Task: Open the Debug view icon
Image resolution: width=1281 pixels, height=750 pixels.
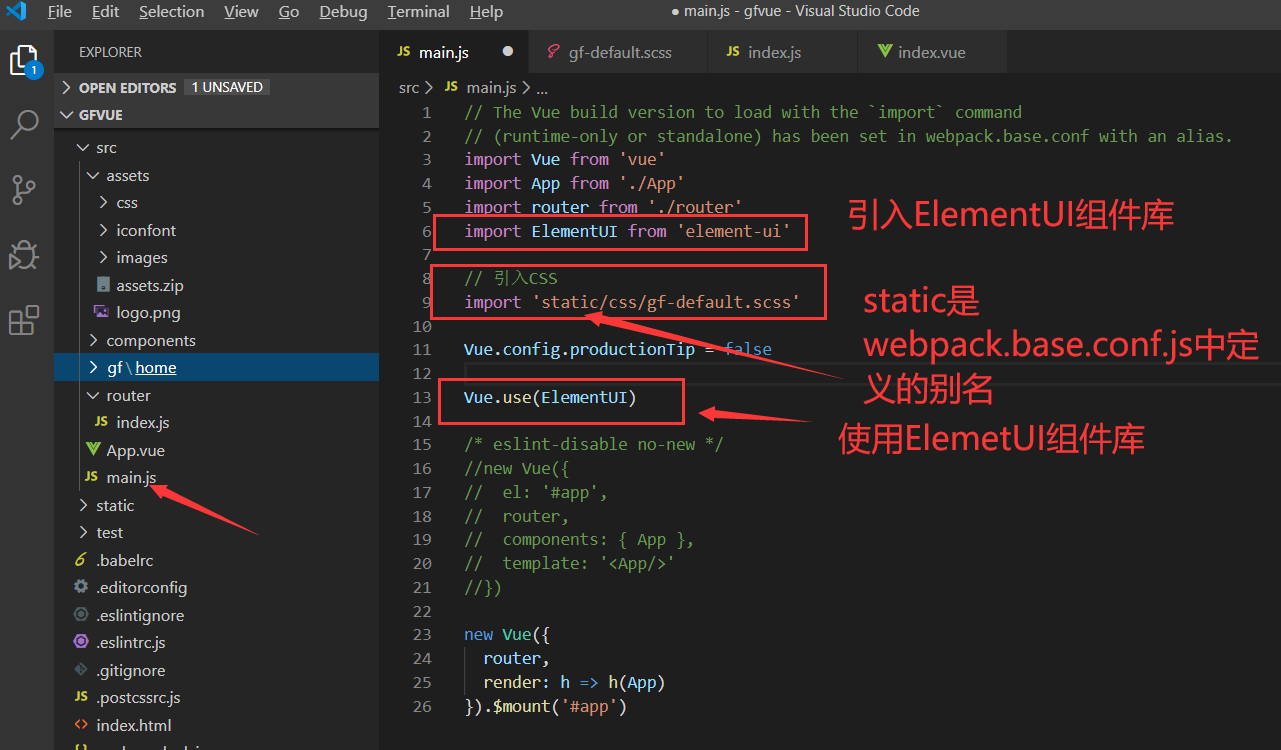Action: pos(24,255)
